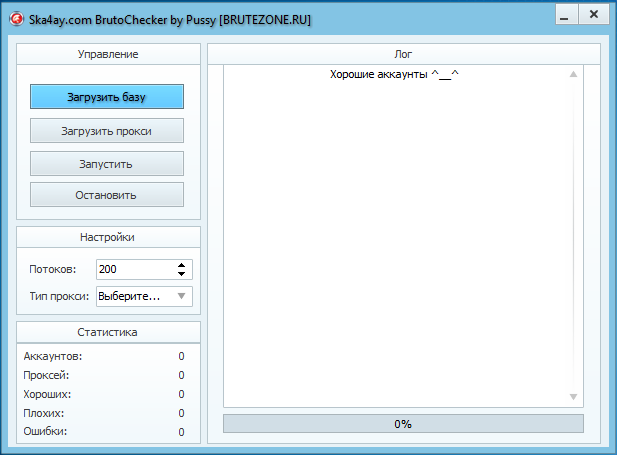
Task: Click the Плохих statistic label
Action: (44, 413)
